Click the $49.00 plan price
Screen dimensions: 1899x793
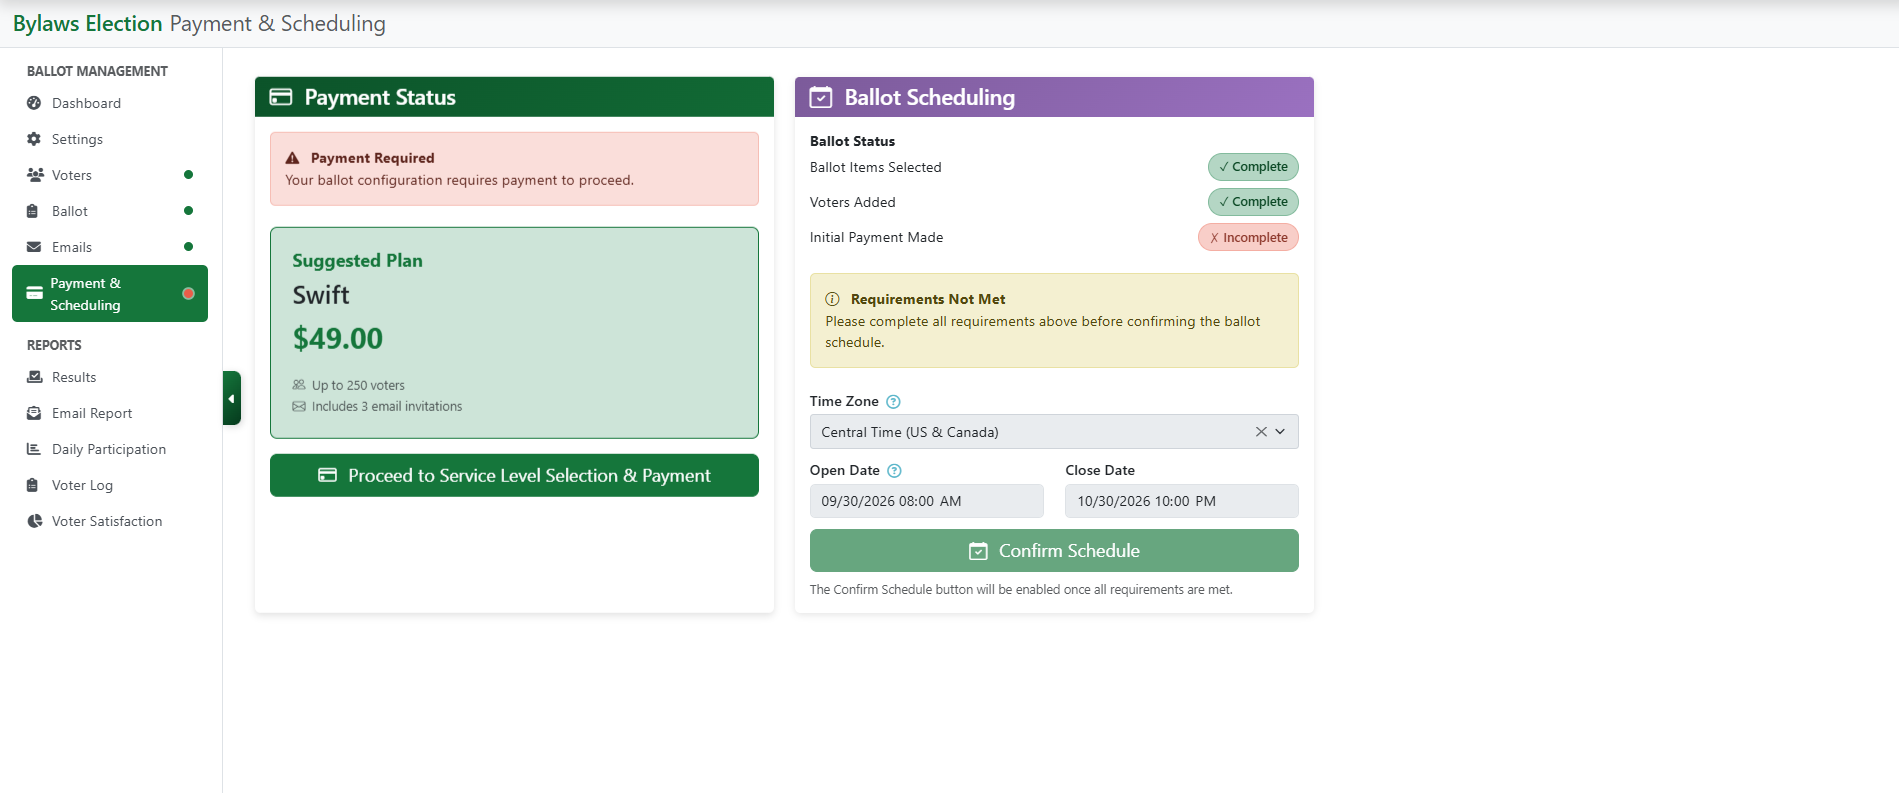338,339
